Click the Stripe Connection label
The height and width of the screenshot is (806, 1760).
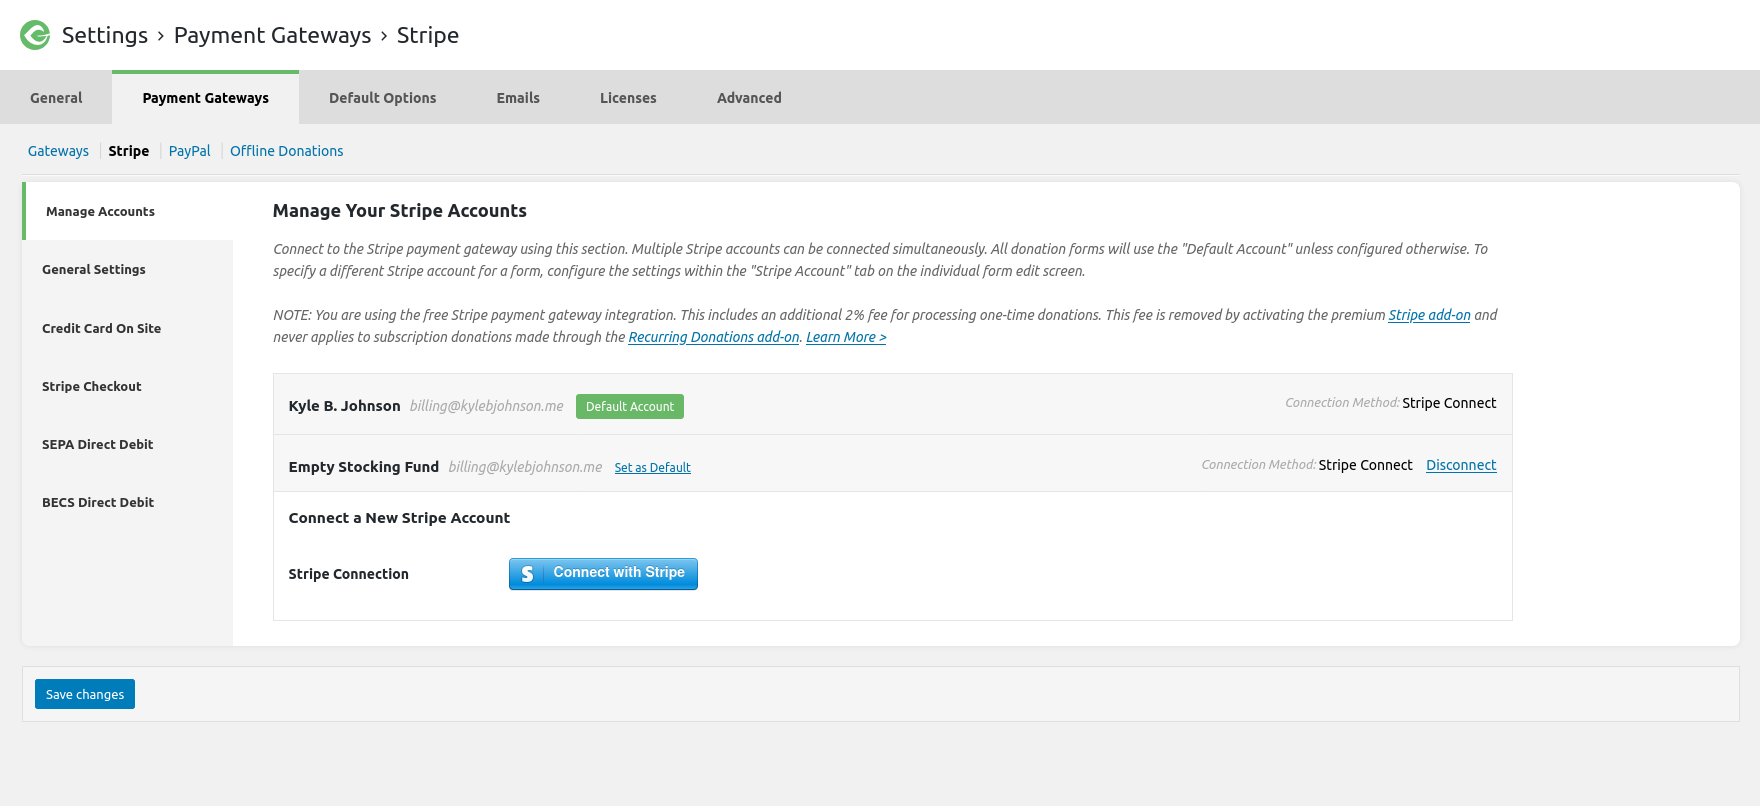[348, 574]
